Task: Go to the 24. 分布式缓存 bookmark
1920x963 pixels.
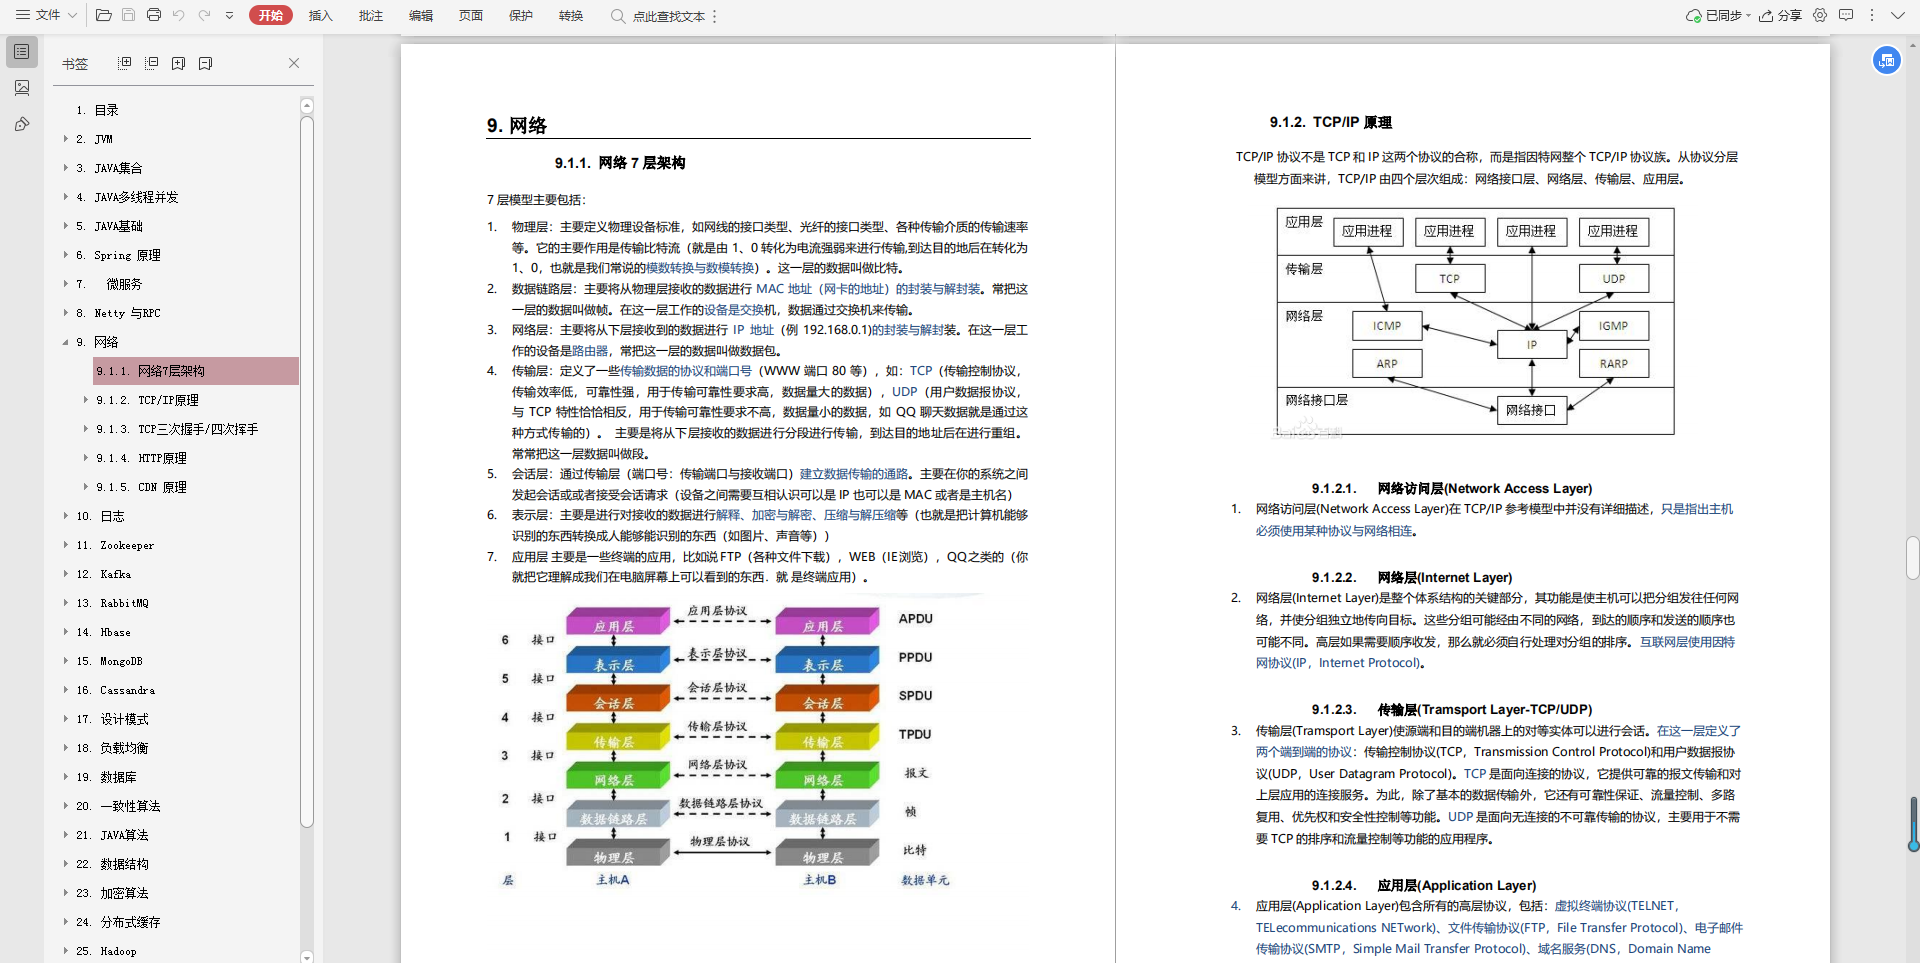Action: tap(118, 922)
